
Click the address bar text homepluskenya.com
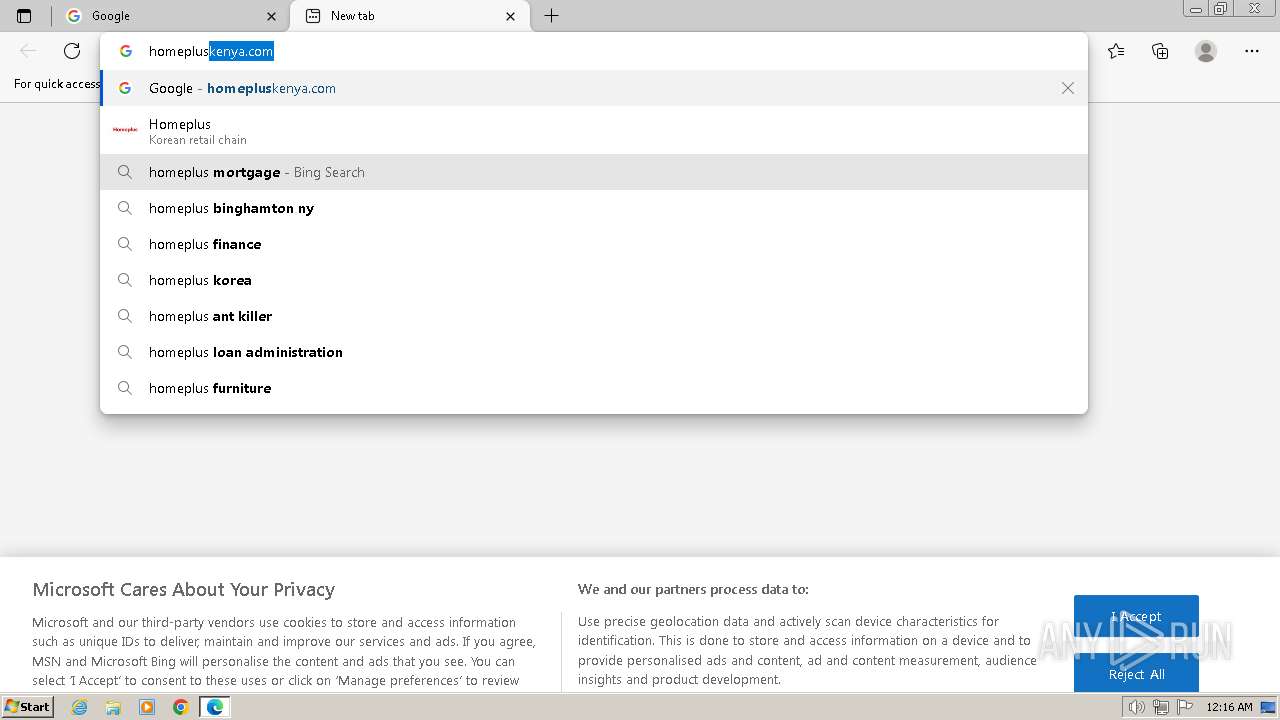tap(211, 51)
